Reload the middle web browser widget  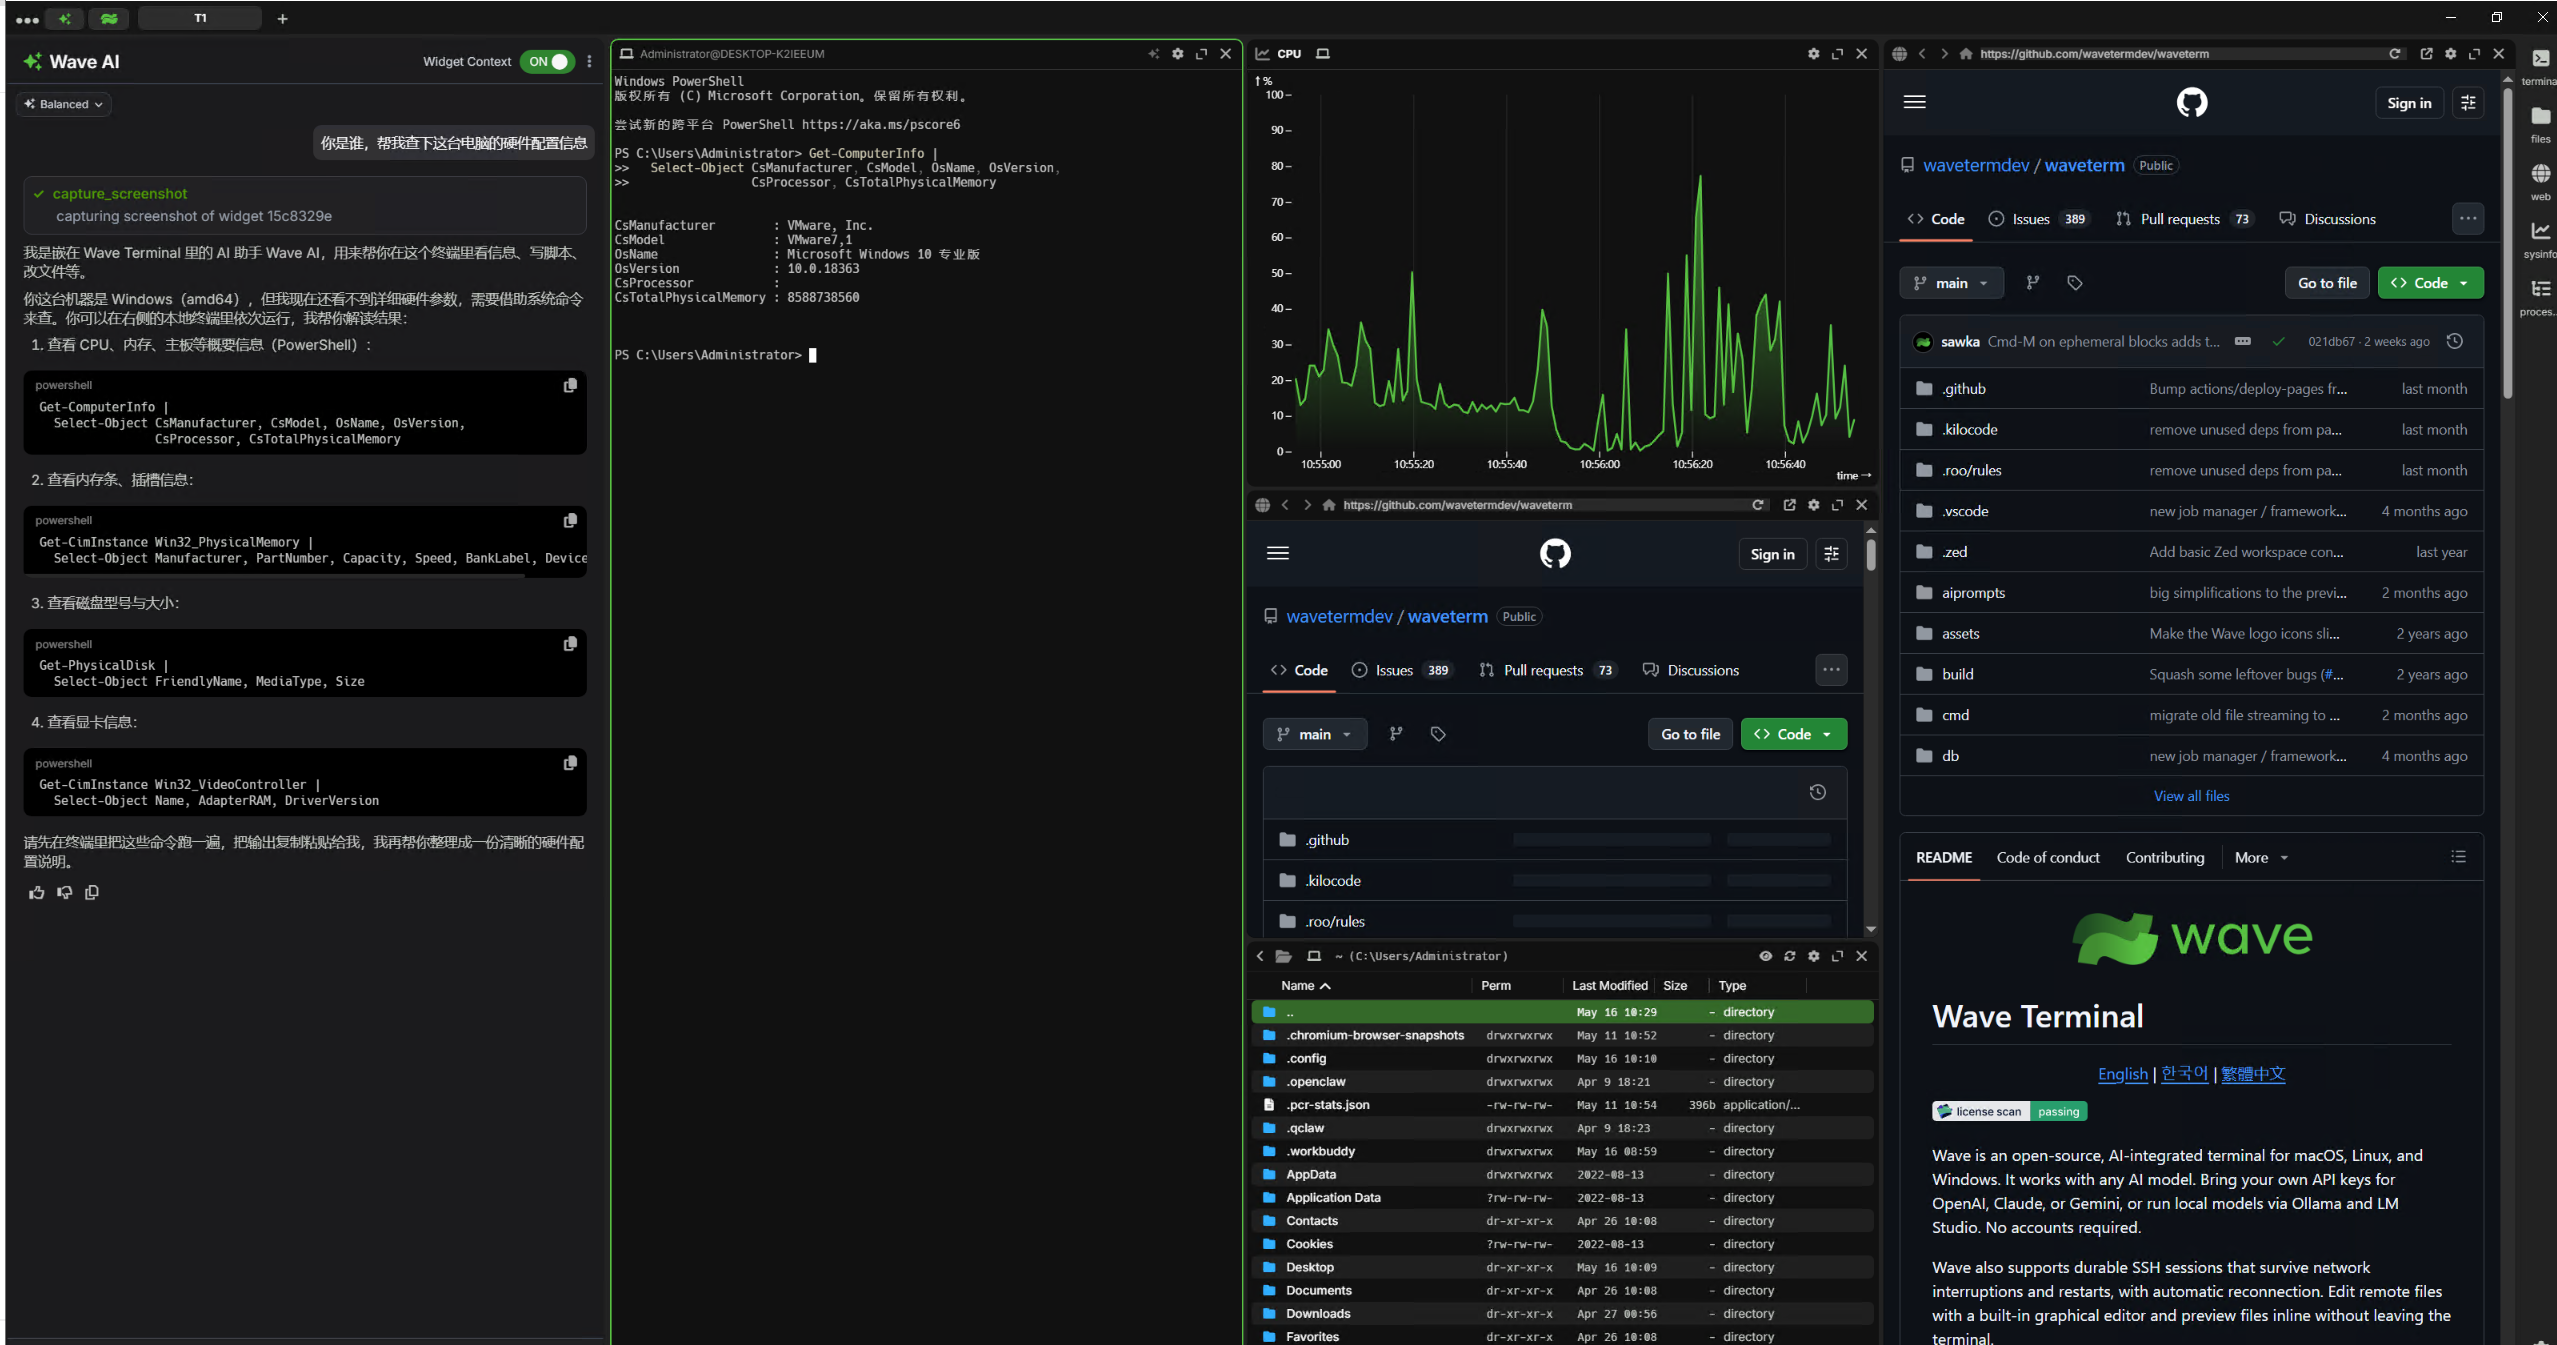tap(1758, 505)
